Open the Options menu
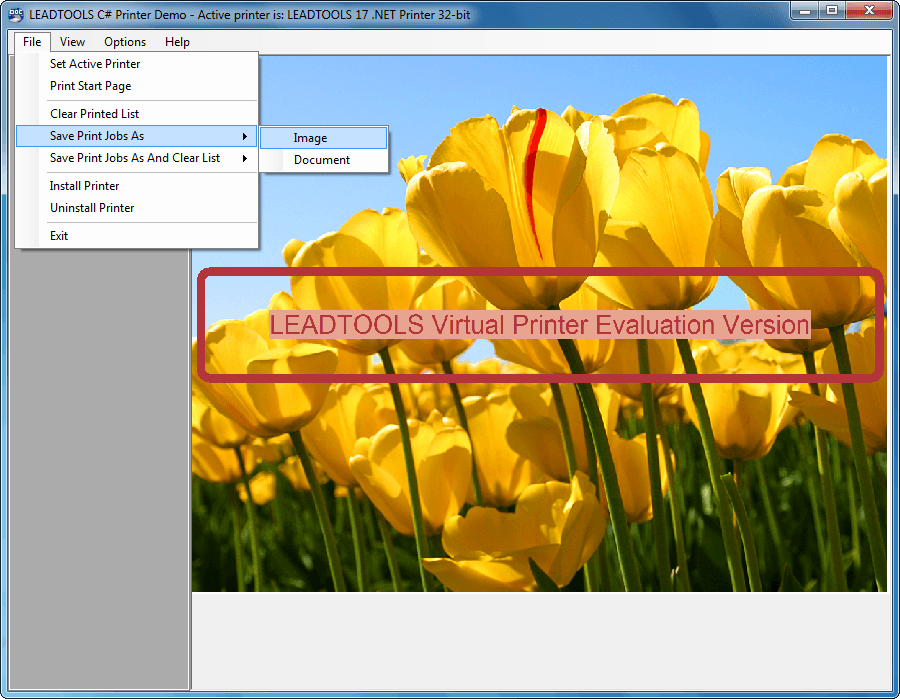900x699 pixels. [x=125, y=42]
